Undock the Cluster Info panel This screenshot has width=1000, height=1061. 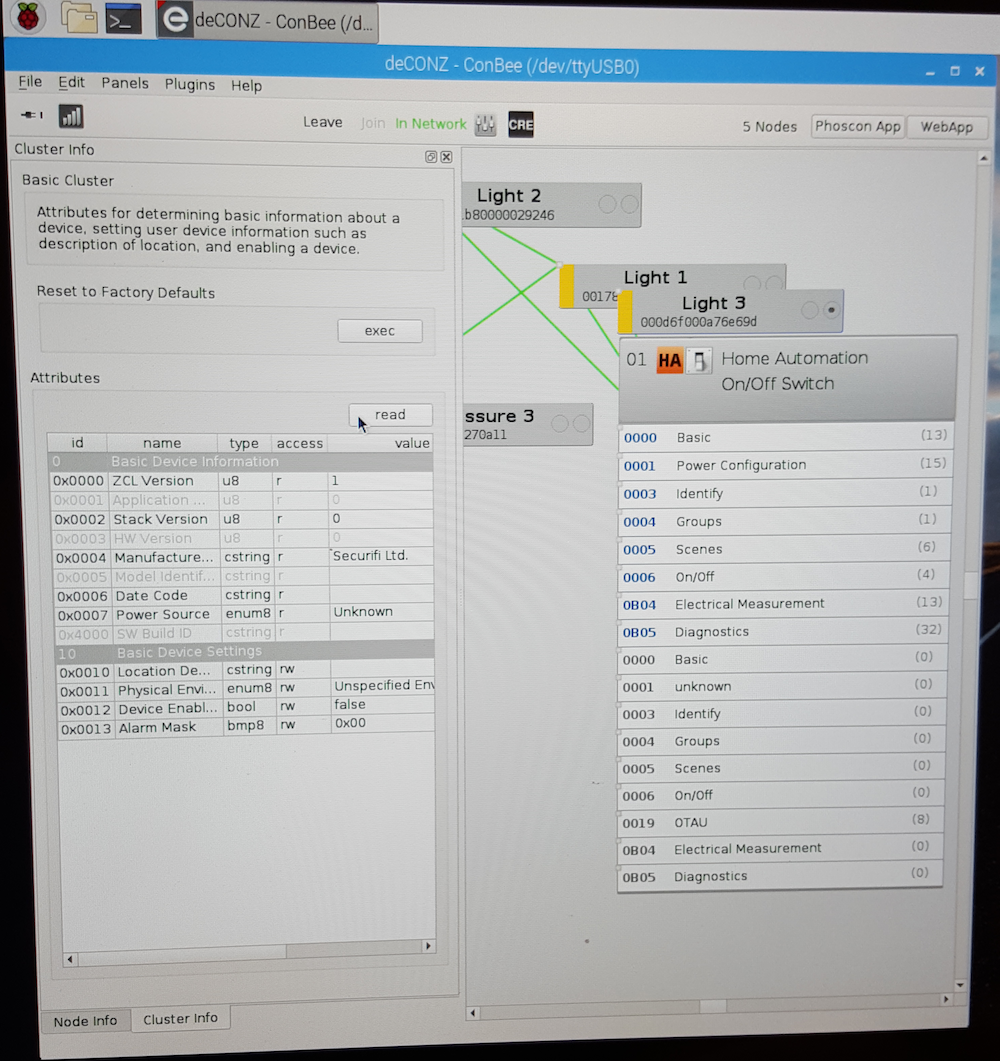pyautogui.click(x=430, y=157)
